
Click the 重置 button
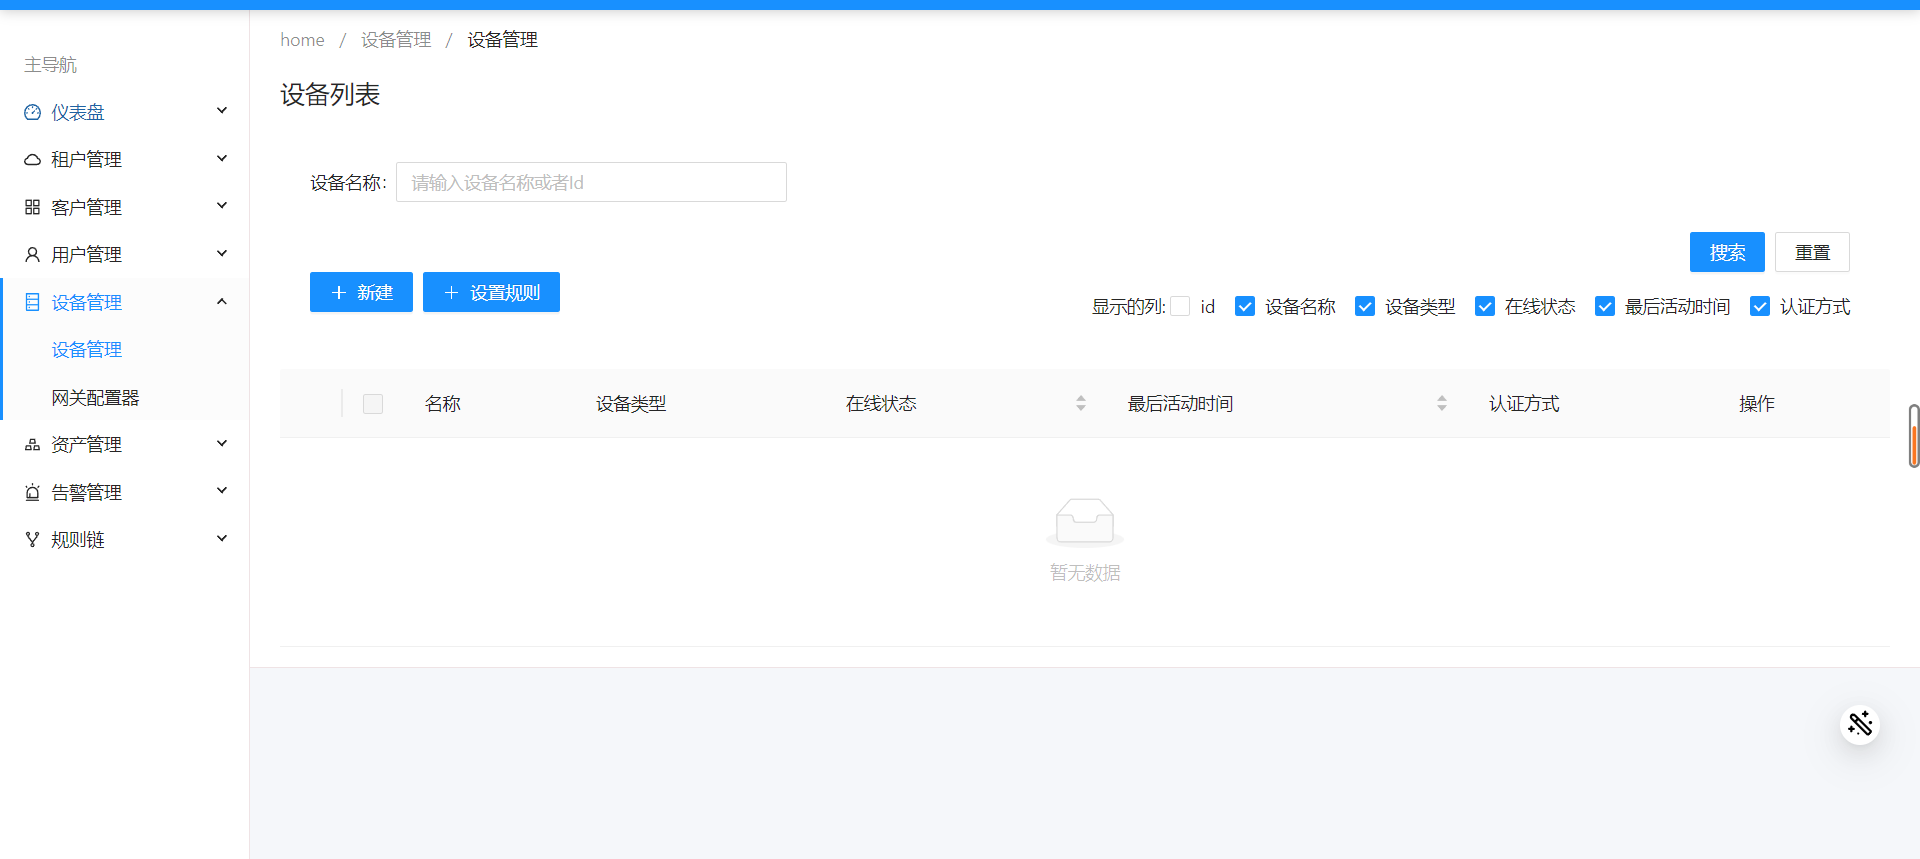1812,252
